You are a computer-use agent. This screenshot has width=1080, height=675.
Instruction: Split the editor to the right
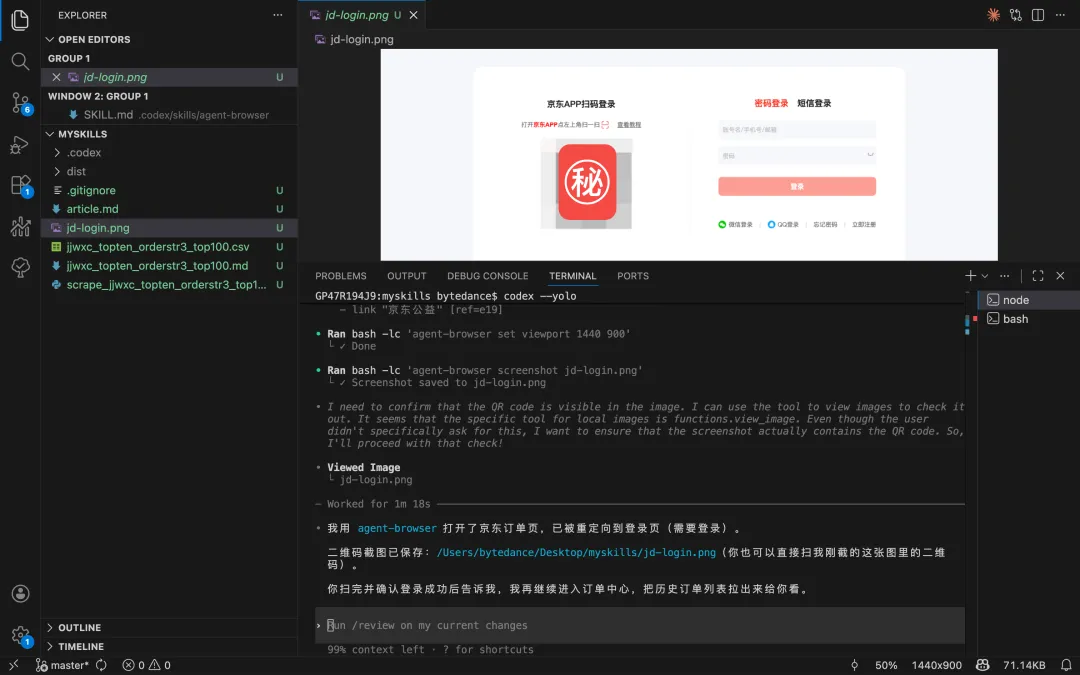1038,15
